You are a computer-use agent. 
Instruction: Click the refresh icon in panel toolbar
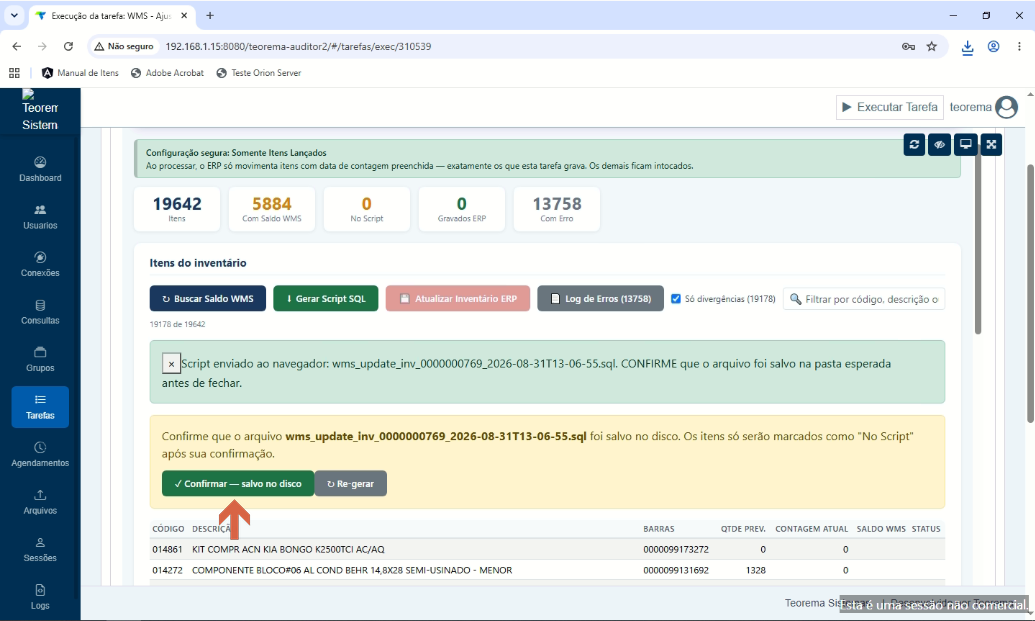[914, 145]
